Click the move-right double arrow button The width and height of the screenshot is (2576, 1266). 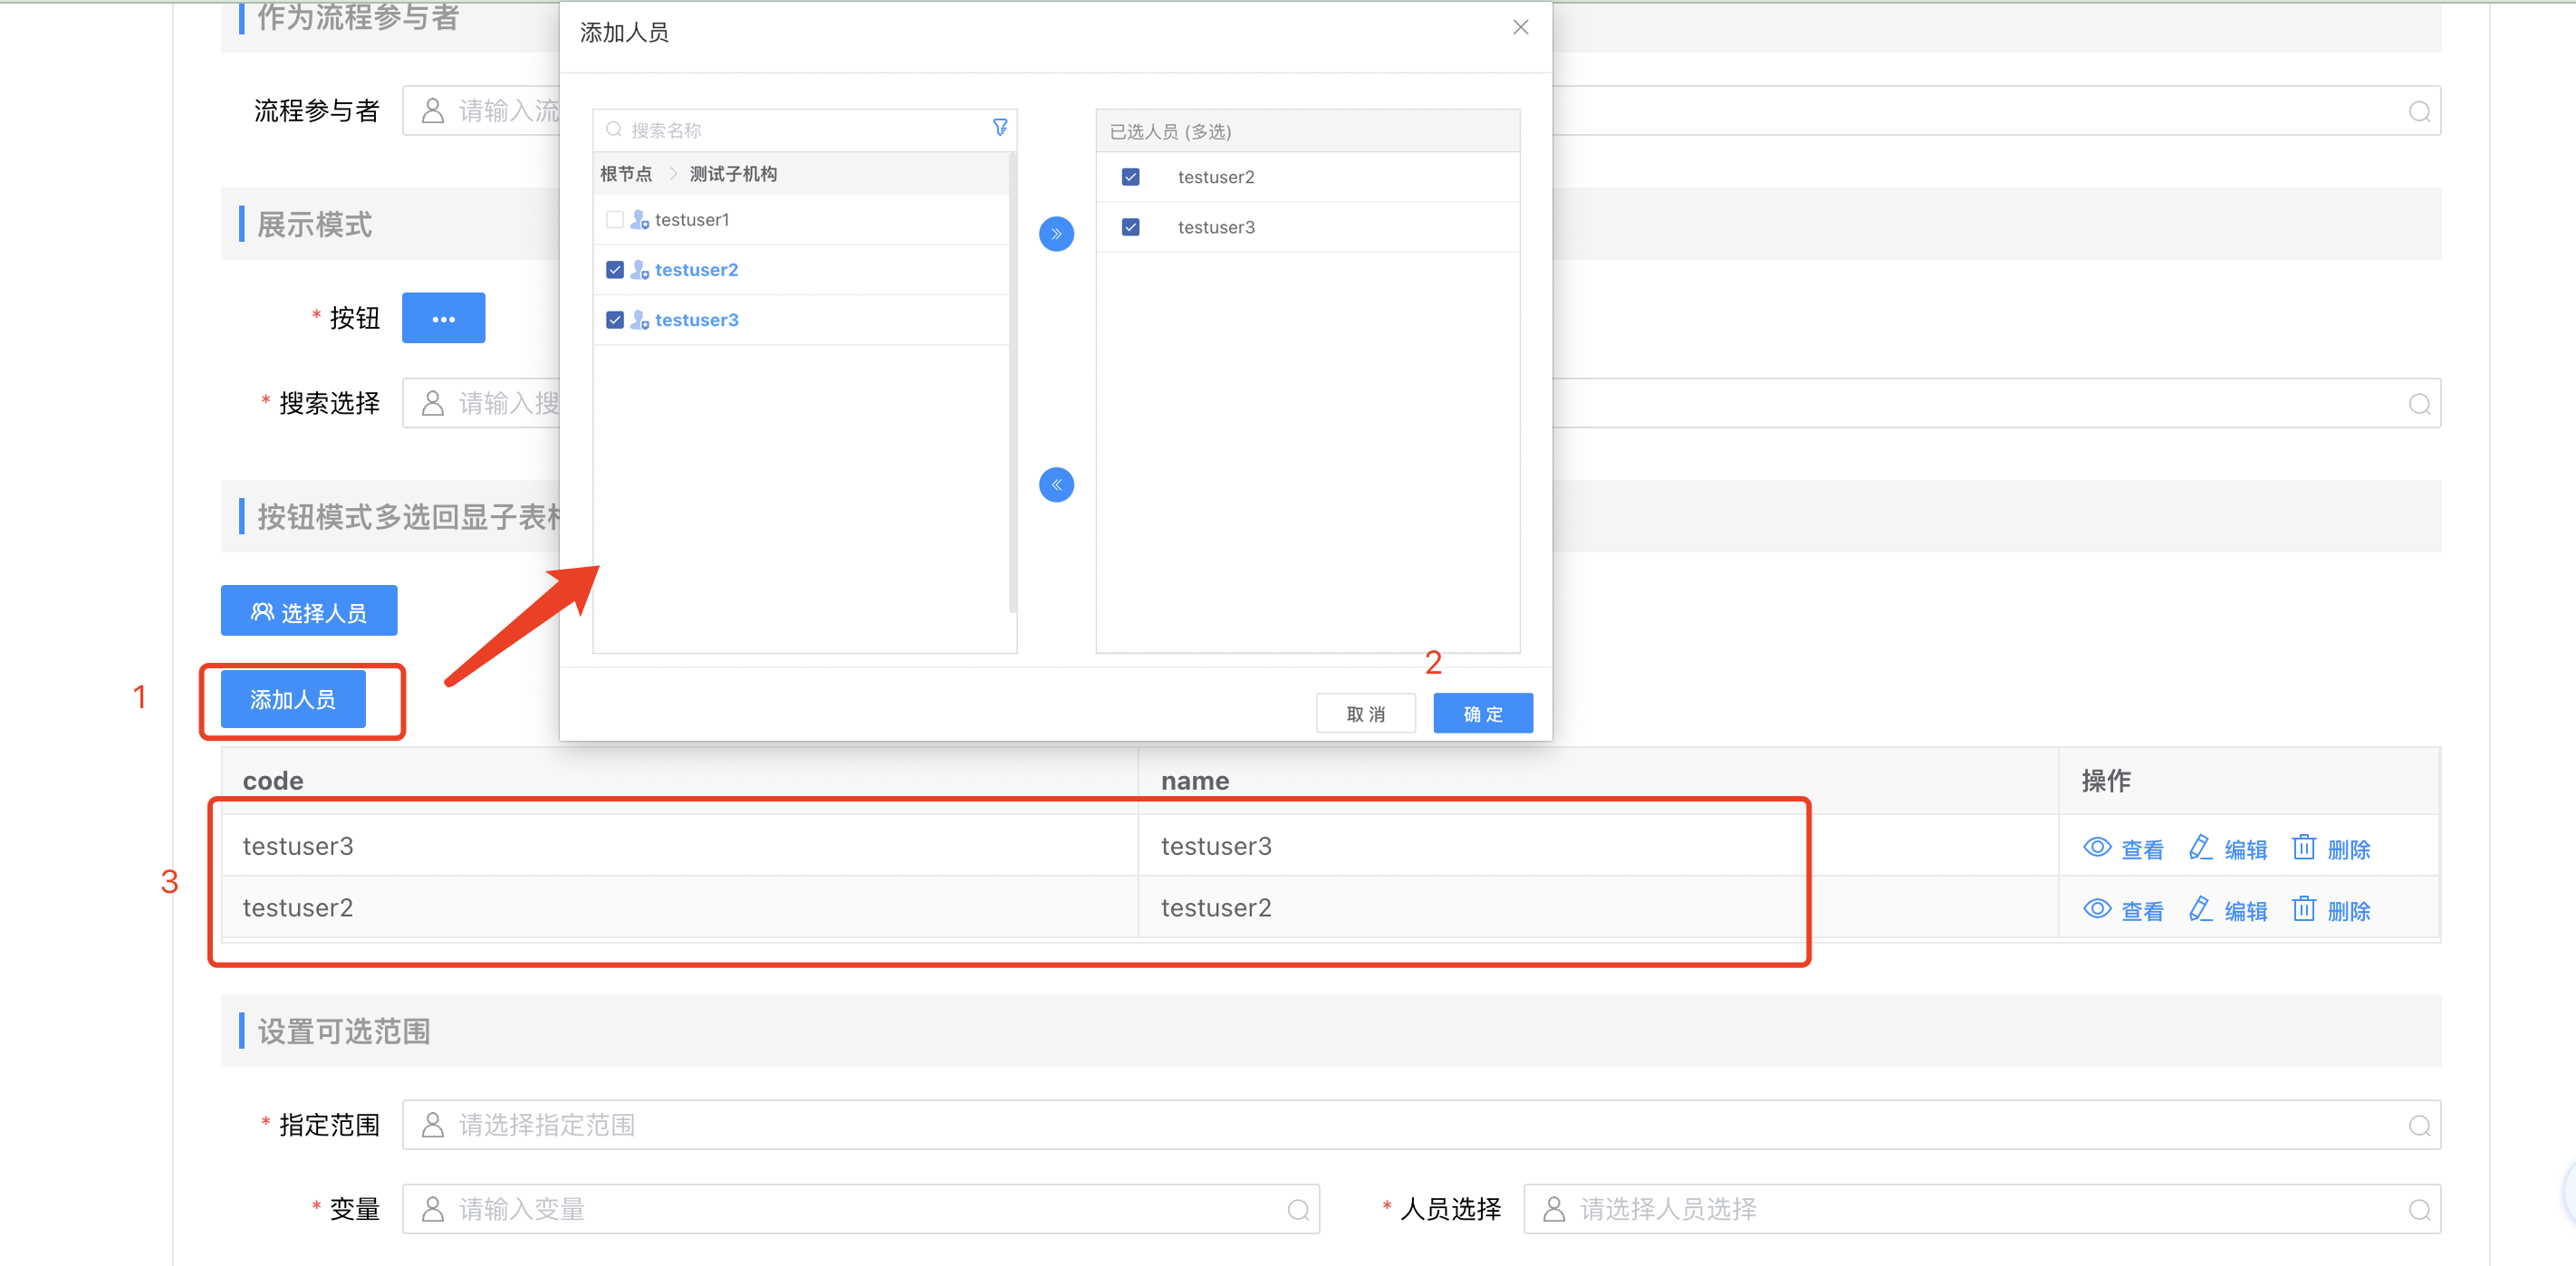1056,234
